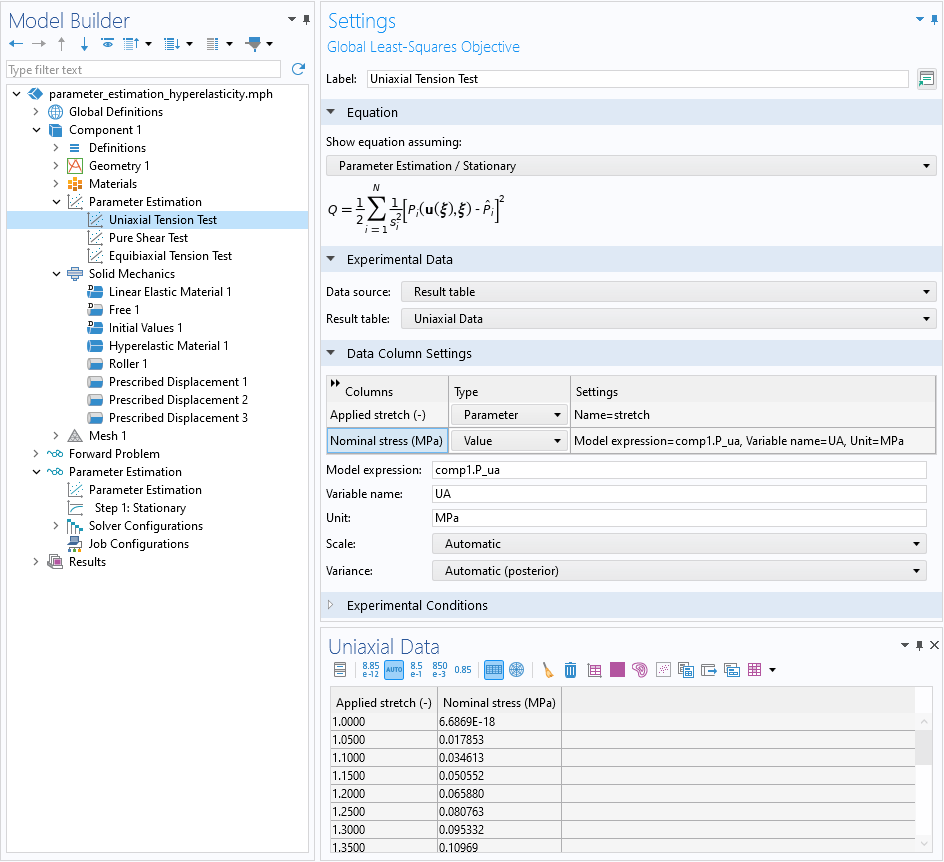944x862 pixels.
Task: Select Hyperelastic Material 1 node
Action: pos(169,346)
